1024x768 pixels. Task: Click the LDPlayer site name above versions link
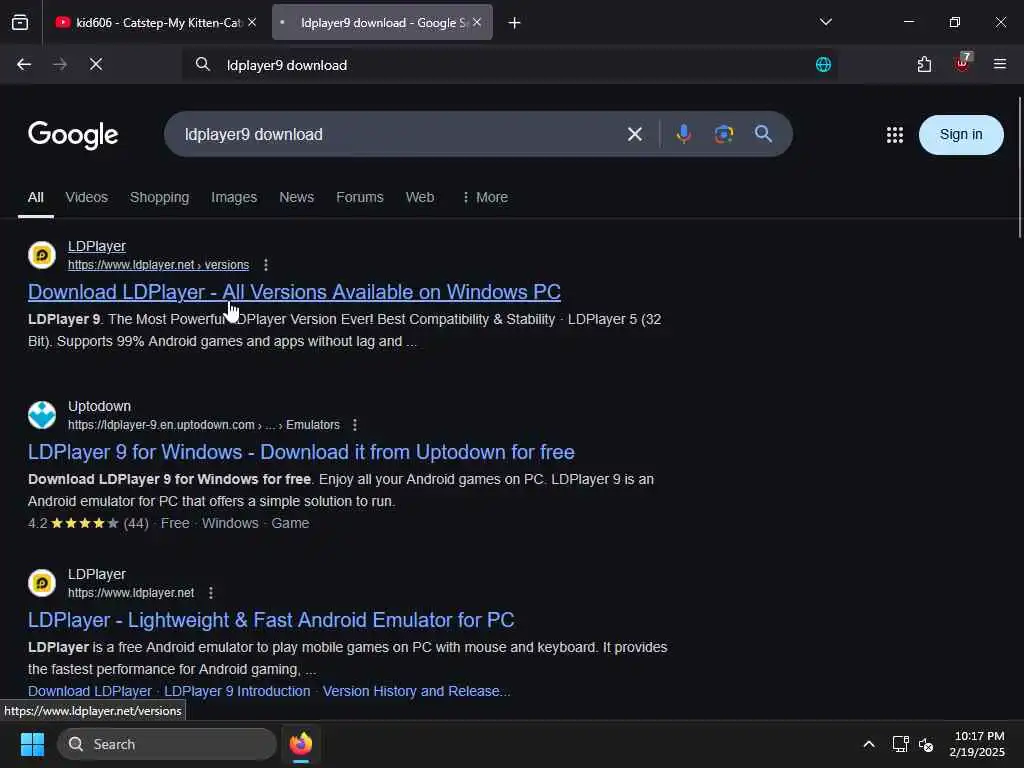tap(97, 246)
